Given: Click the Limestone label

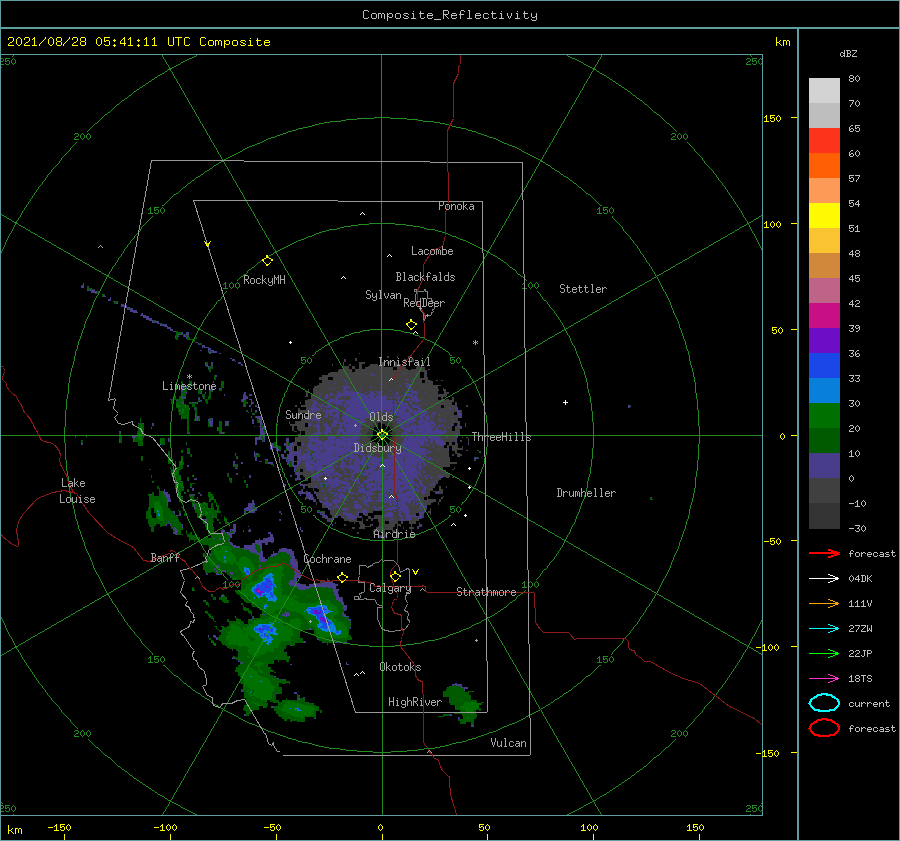Looking at the screenshot, I should click(189, 386).
